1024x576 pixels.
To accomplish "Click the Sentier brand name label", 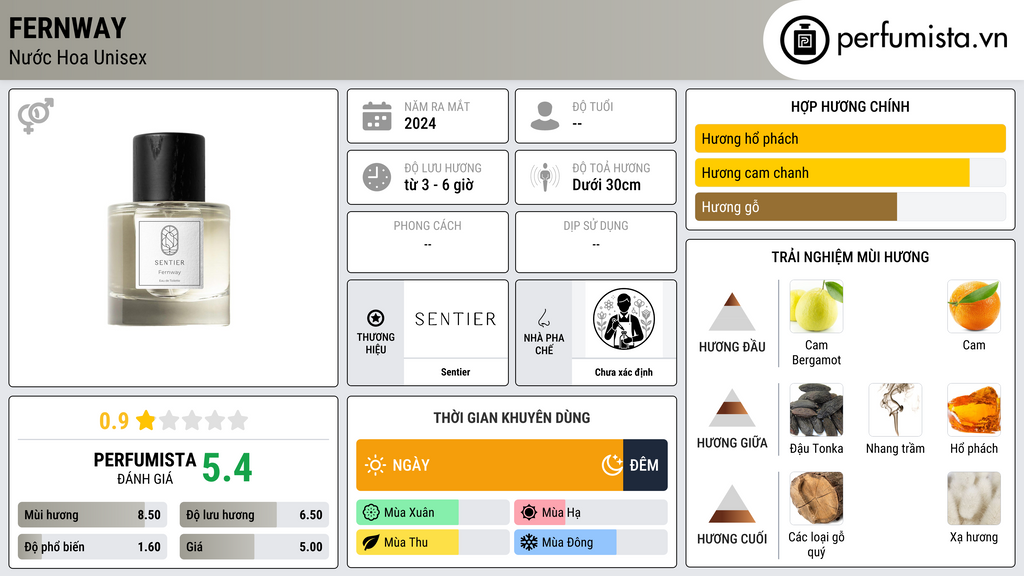I will click(455, 372).
